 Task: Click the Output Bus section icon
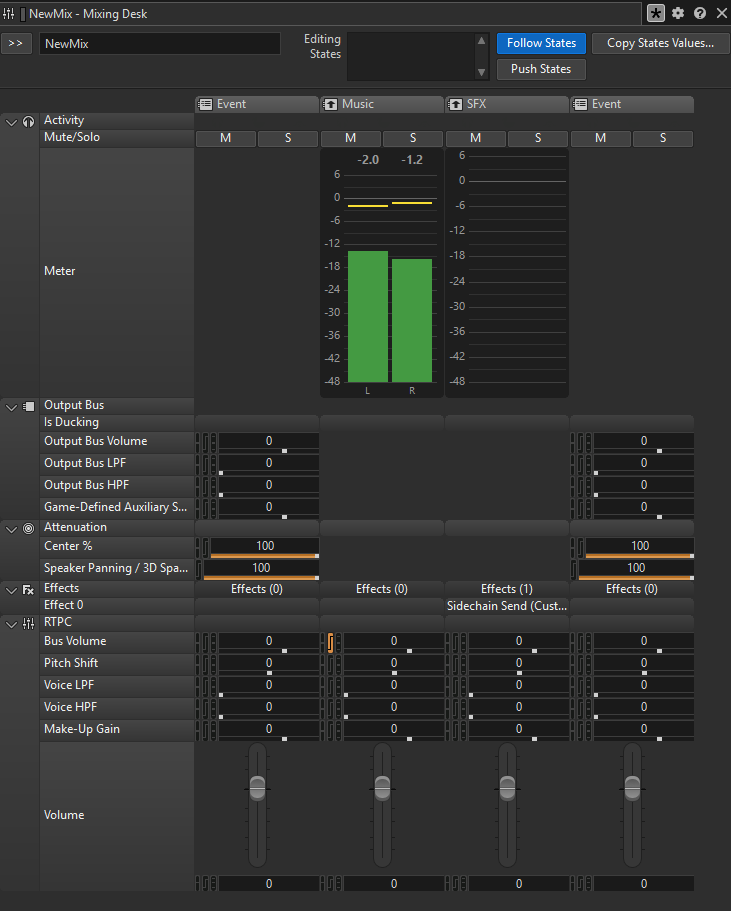pyautogui.click(x=28, y=407)
